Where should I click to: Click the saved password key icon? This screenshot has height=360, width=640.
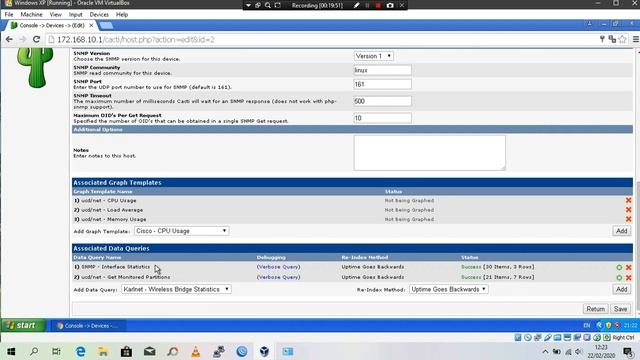click(602, 39)
